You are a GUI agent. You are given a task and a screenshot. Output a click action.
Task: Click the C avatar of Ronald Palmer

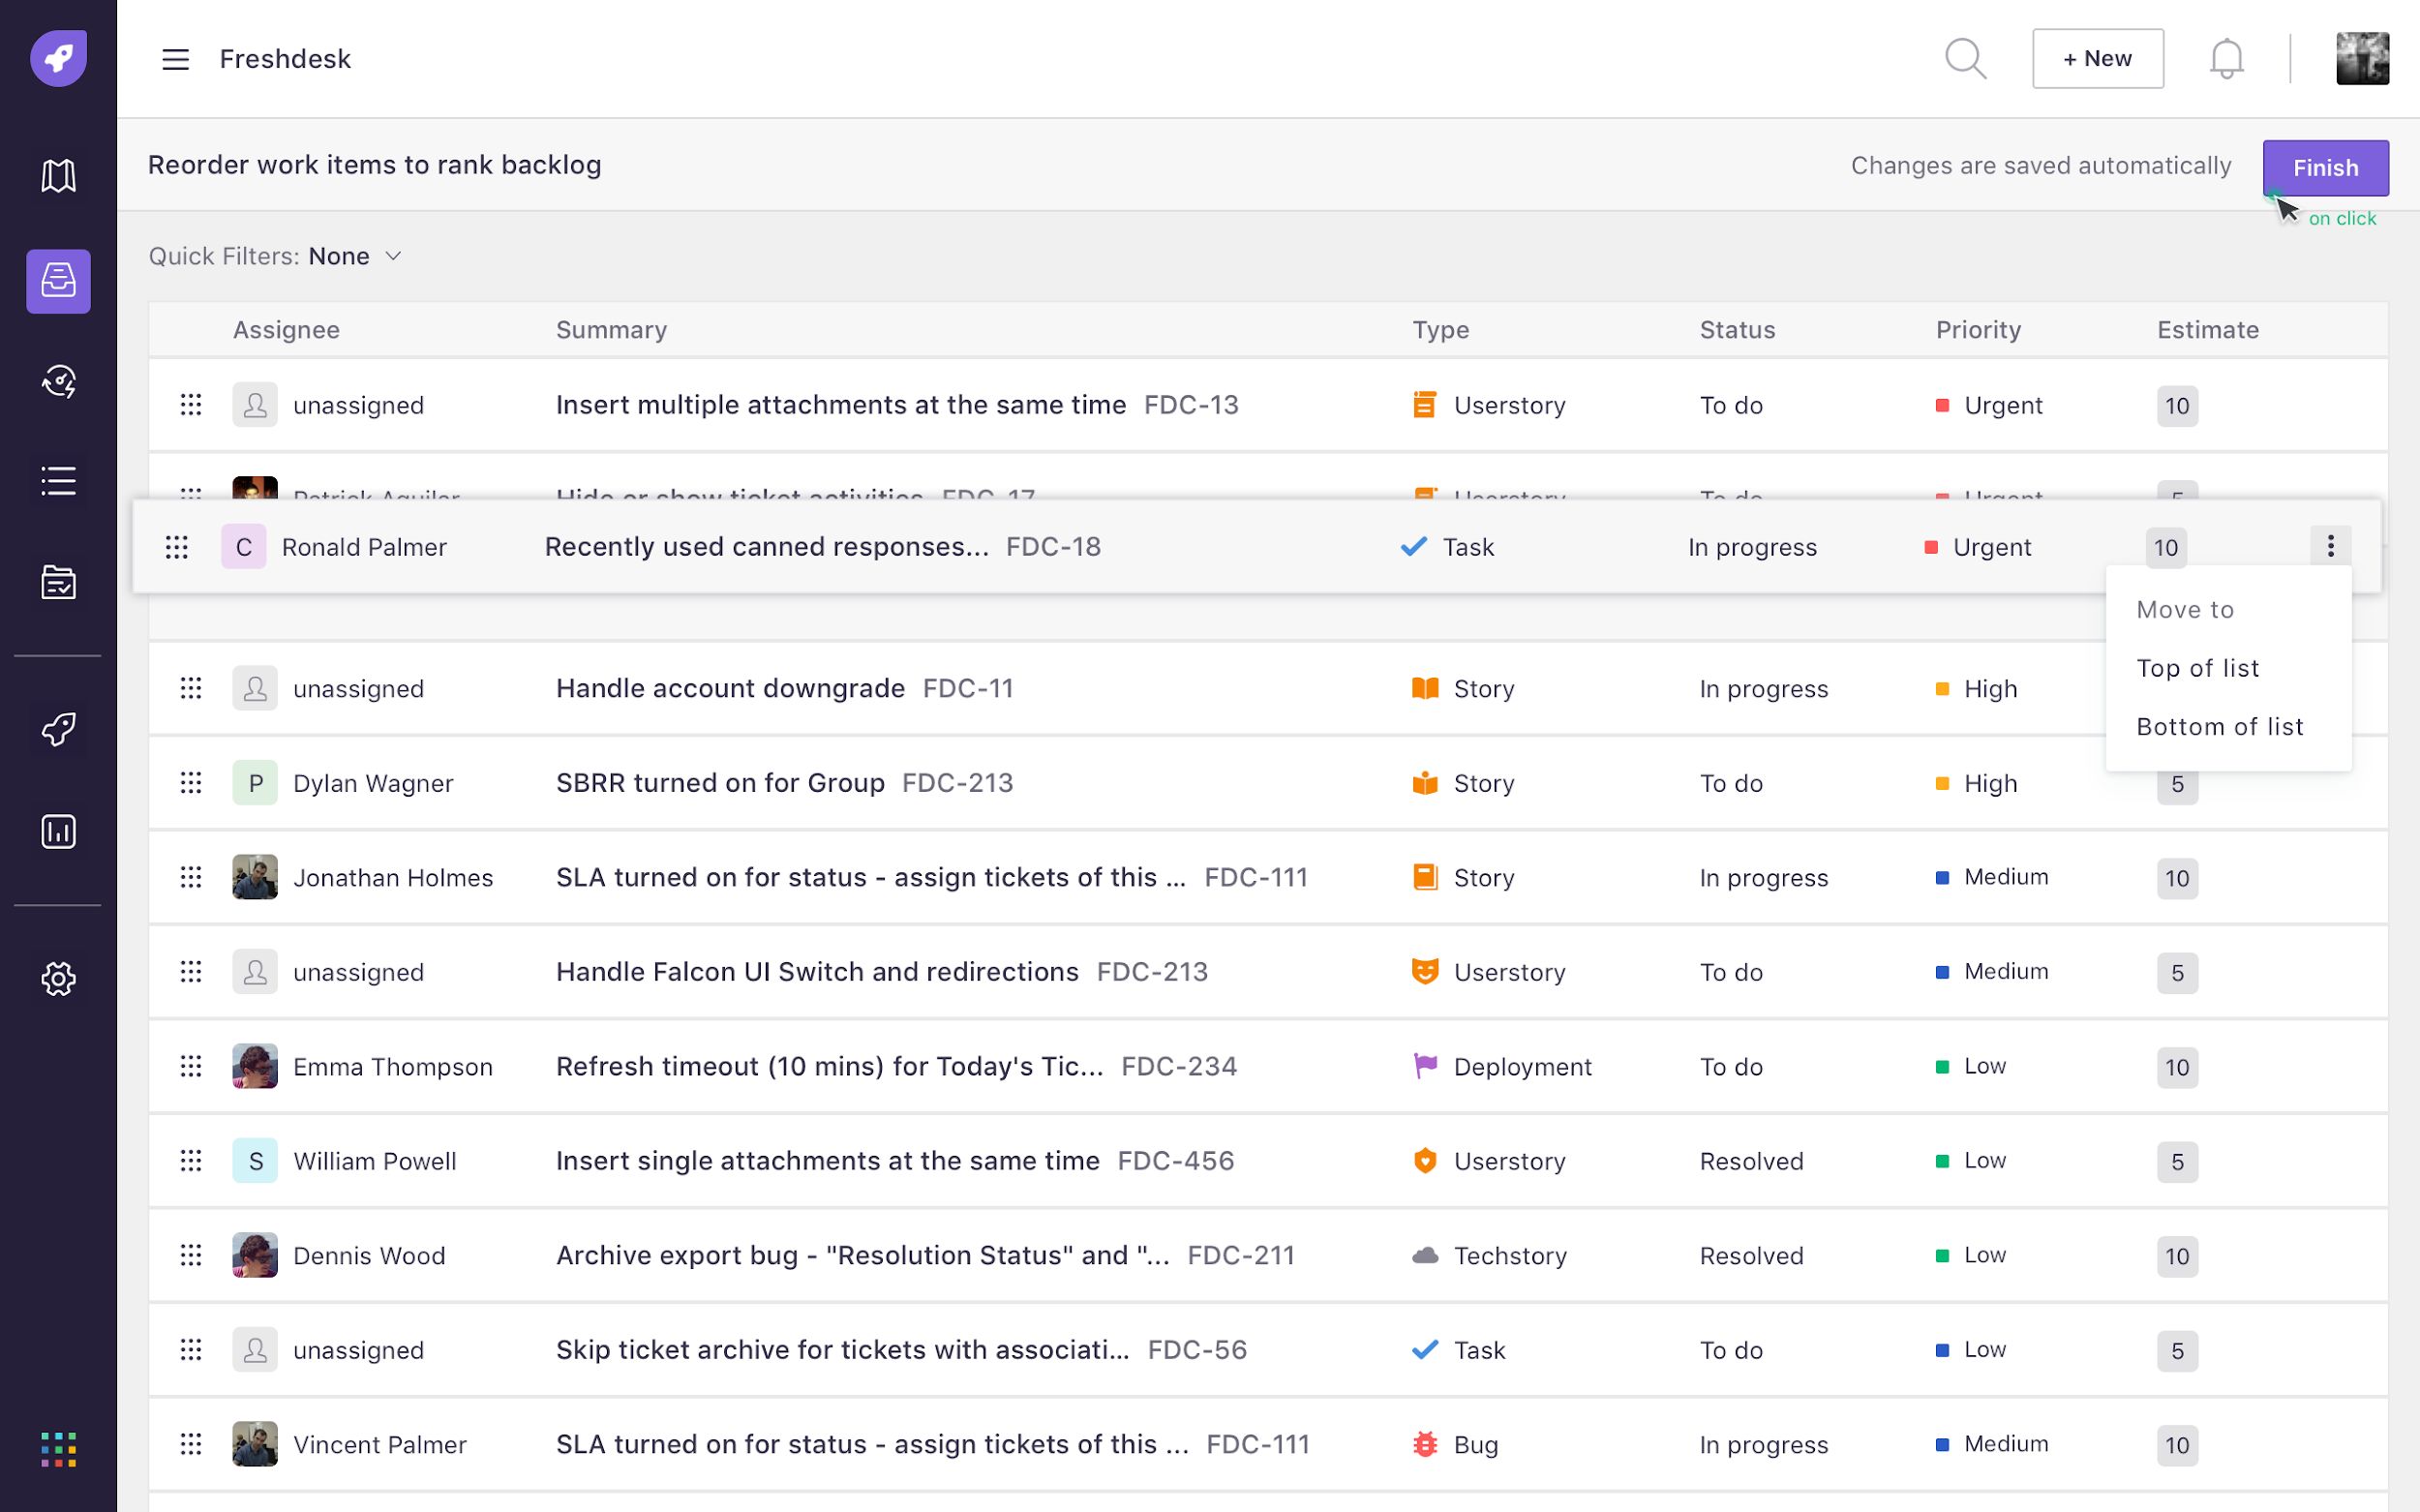point(244,547)
